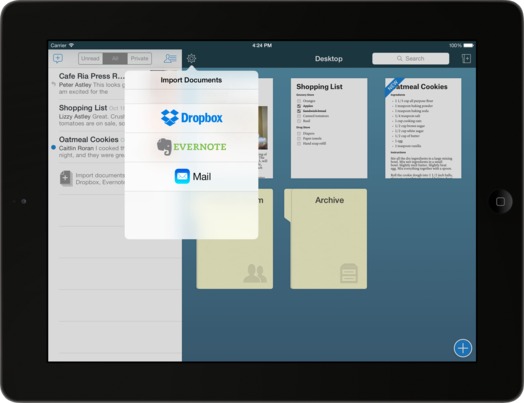Open the Cafe Ria Press thread
The height and width of the screenshot is (403, 524).
(x=91, y=84)
